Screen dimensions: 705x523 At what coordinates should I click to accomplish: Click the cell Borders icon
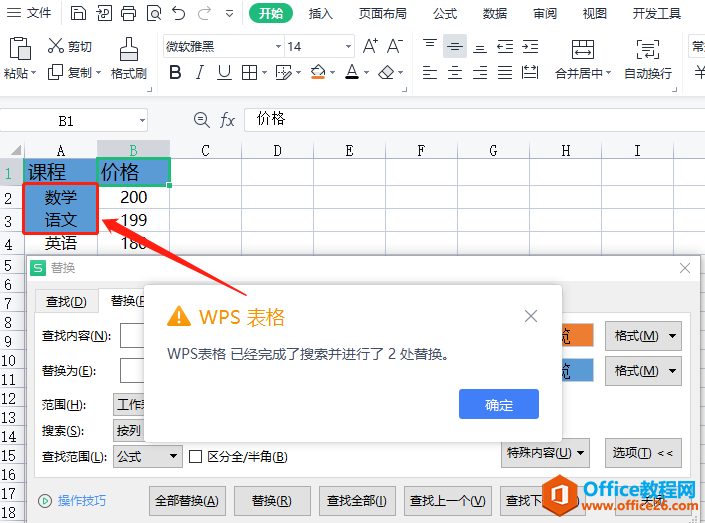[249, 72]
